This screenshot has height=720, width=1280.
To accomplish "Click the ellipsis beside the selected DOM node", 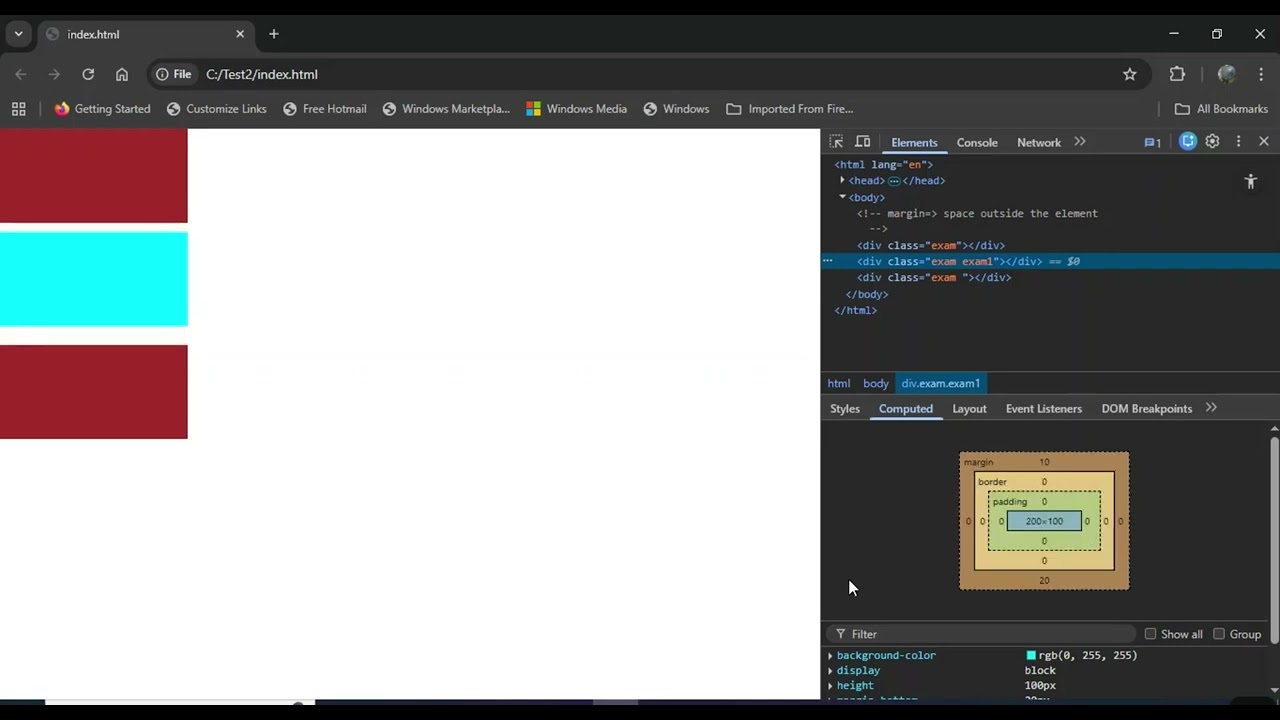I will [x=827, y=261].
